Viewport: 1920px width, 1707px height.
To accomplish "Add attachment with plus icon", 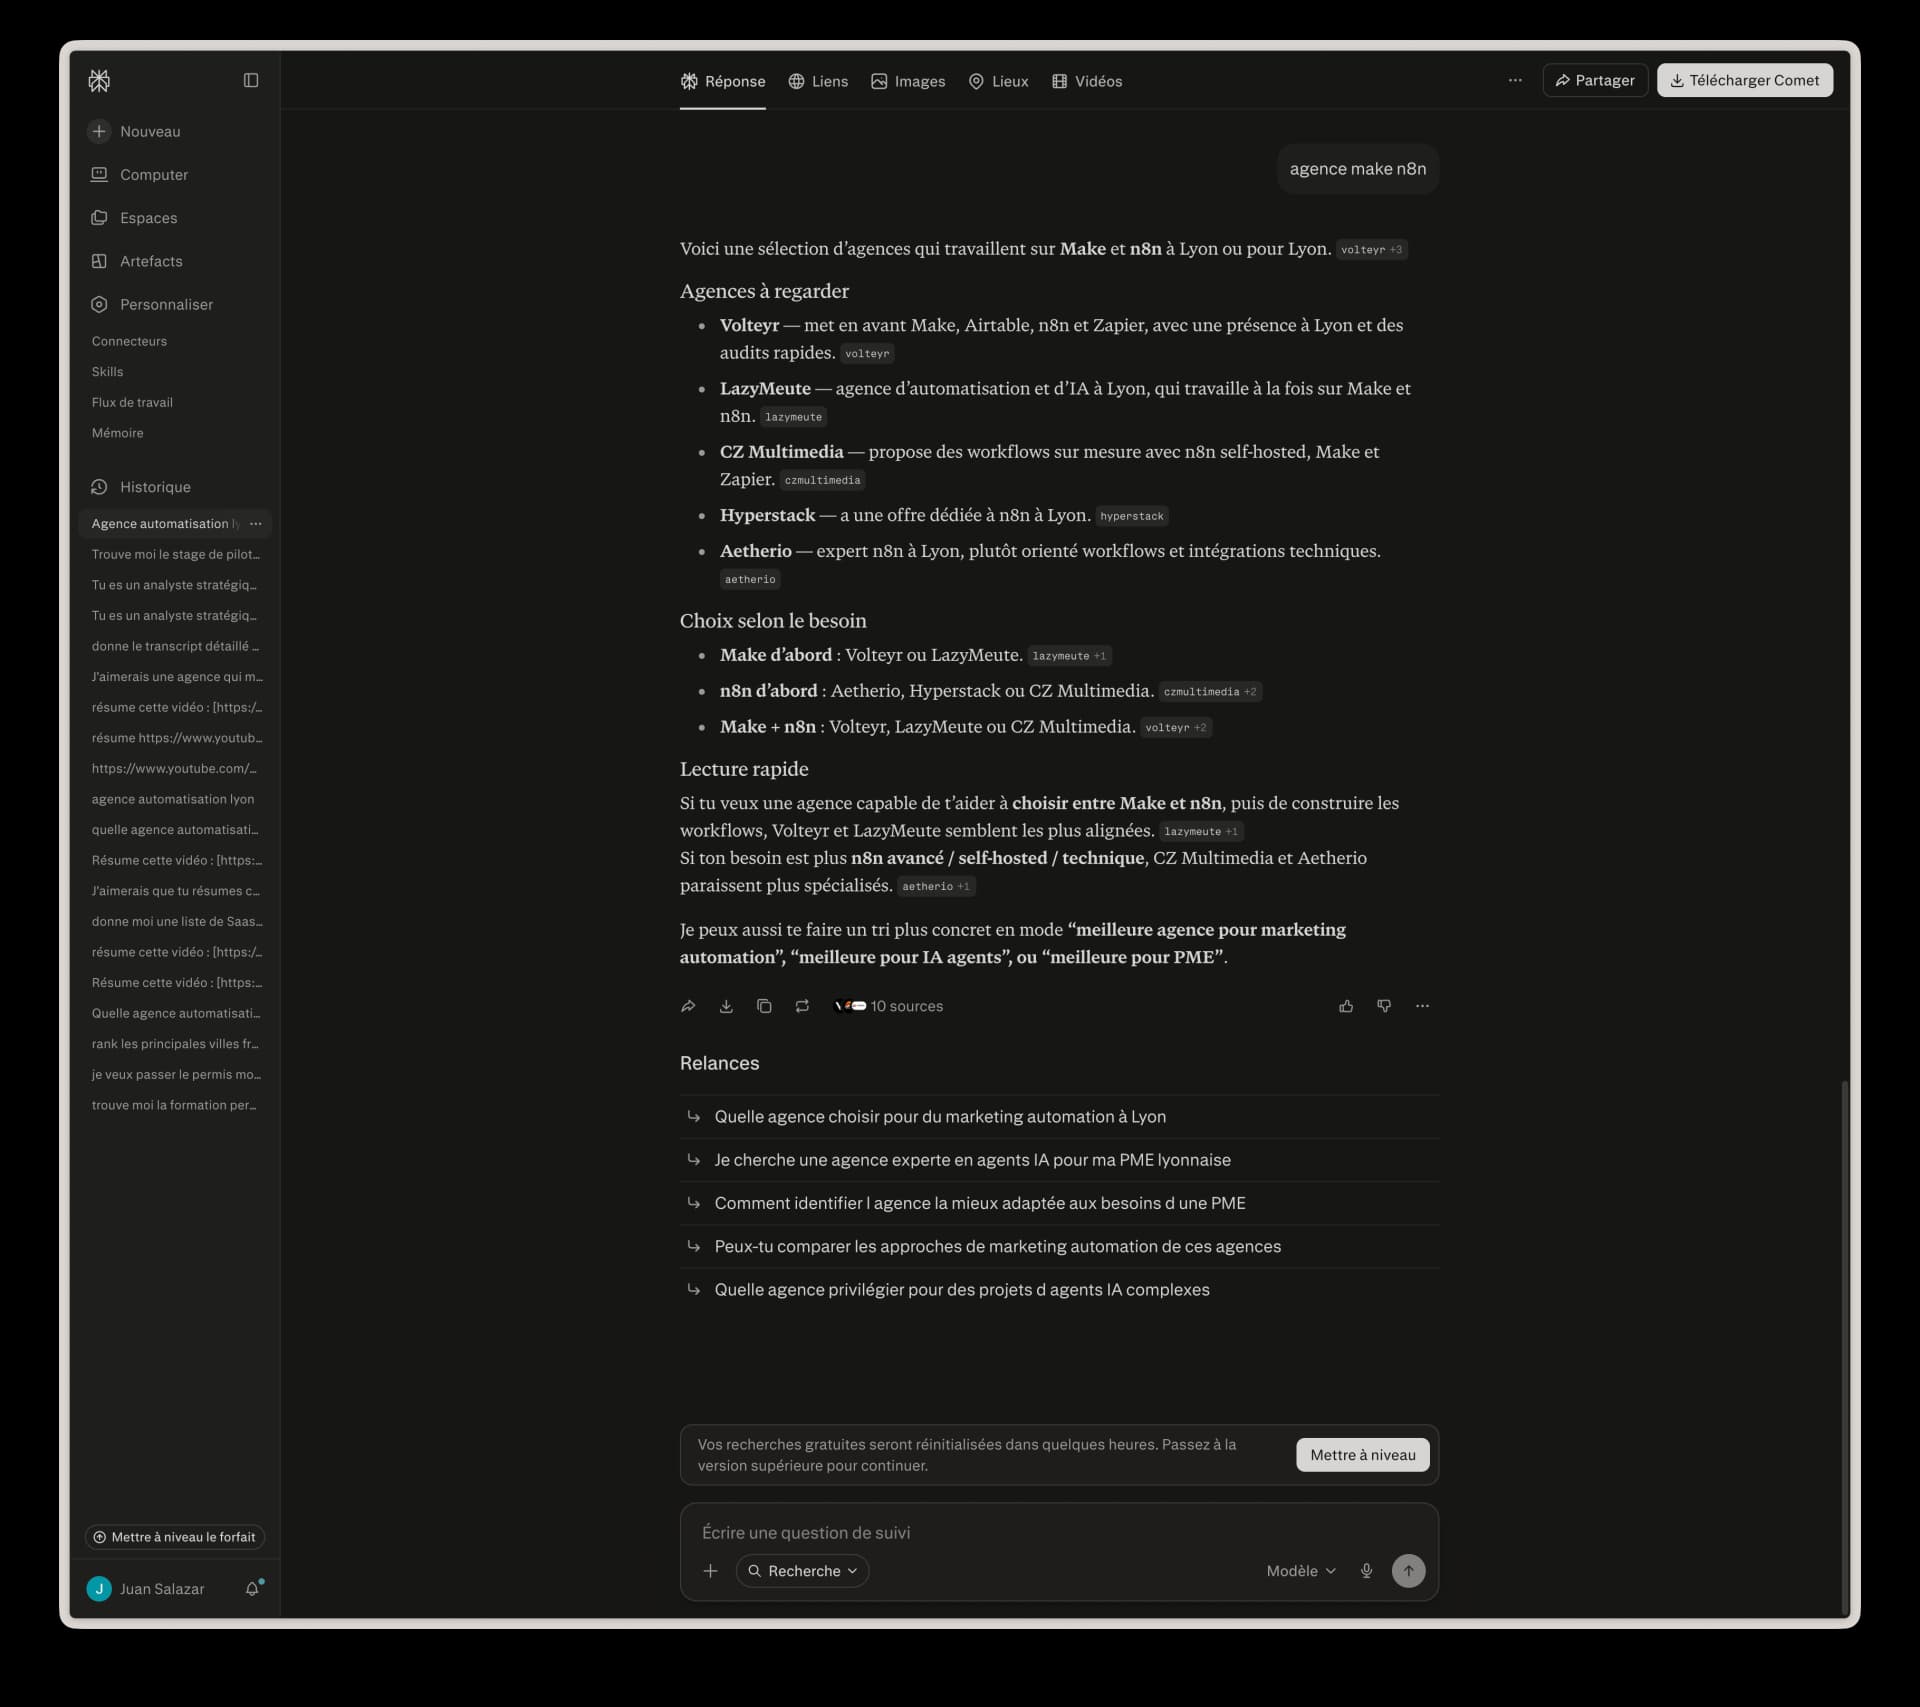I will [x=710, y=1571].
